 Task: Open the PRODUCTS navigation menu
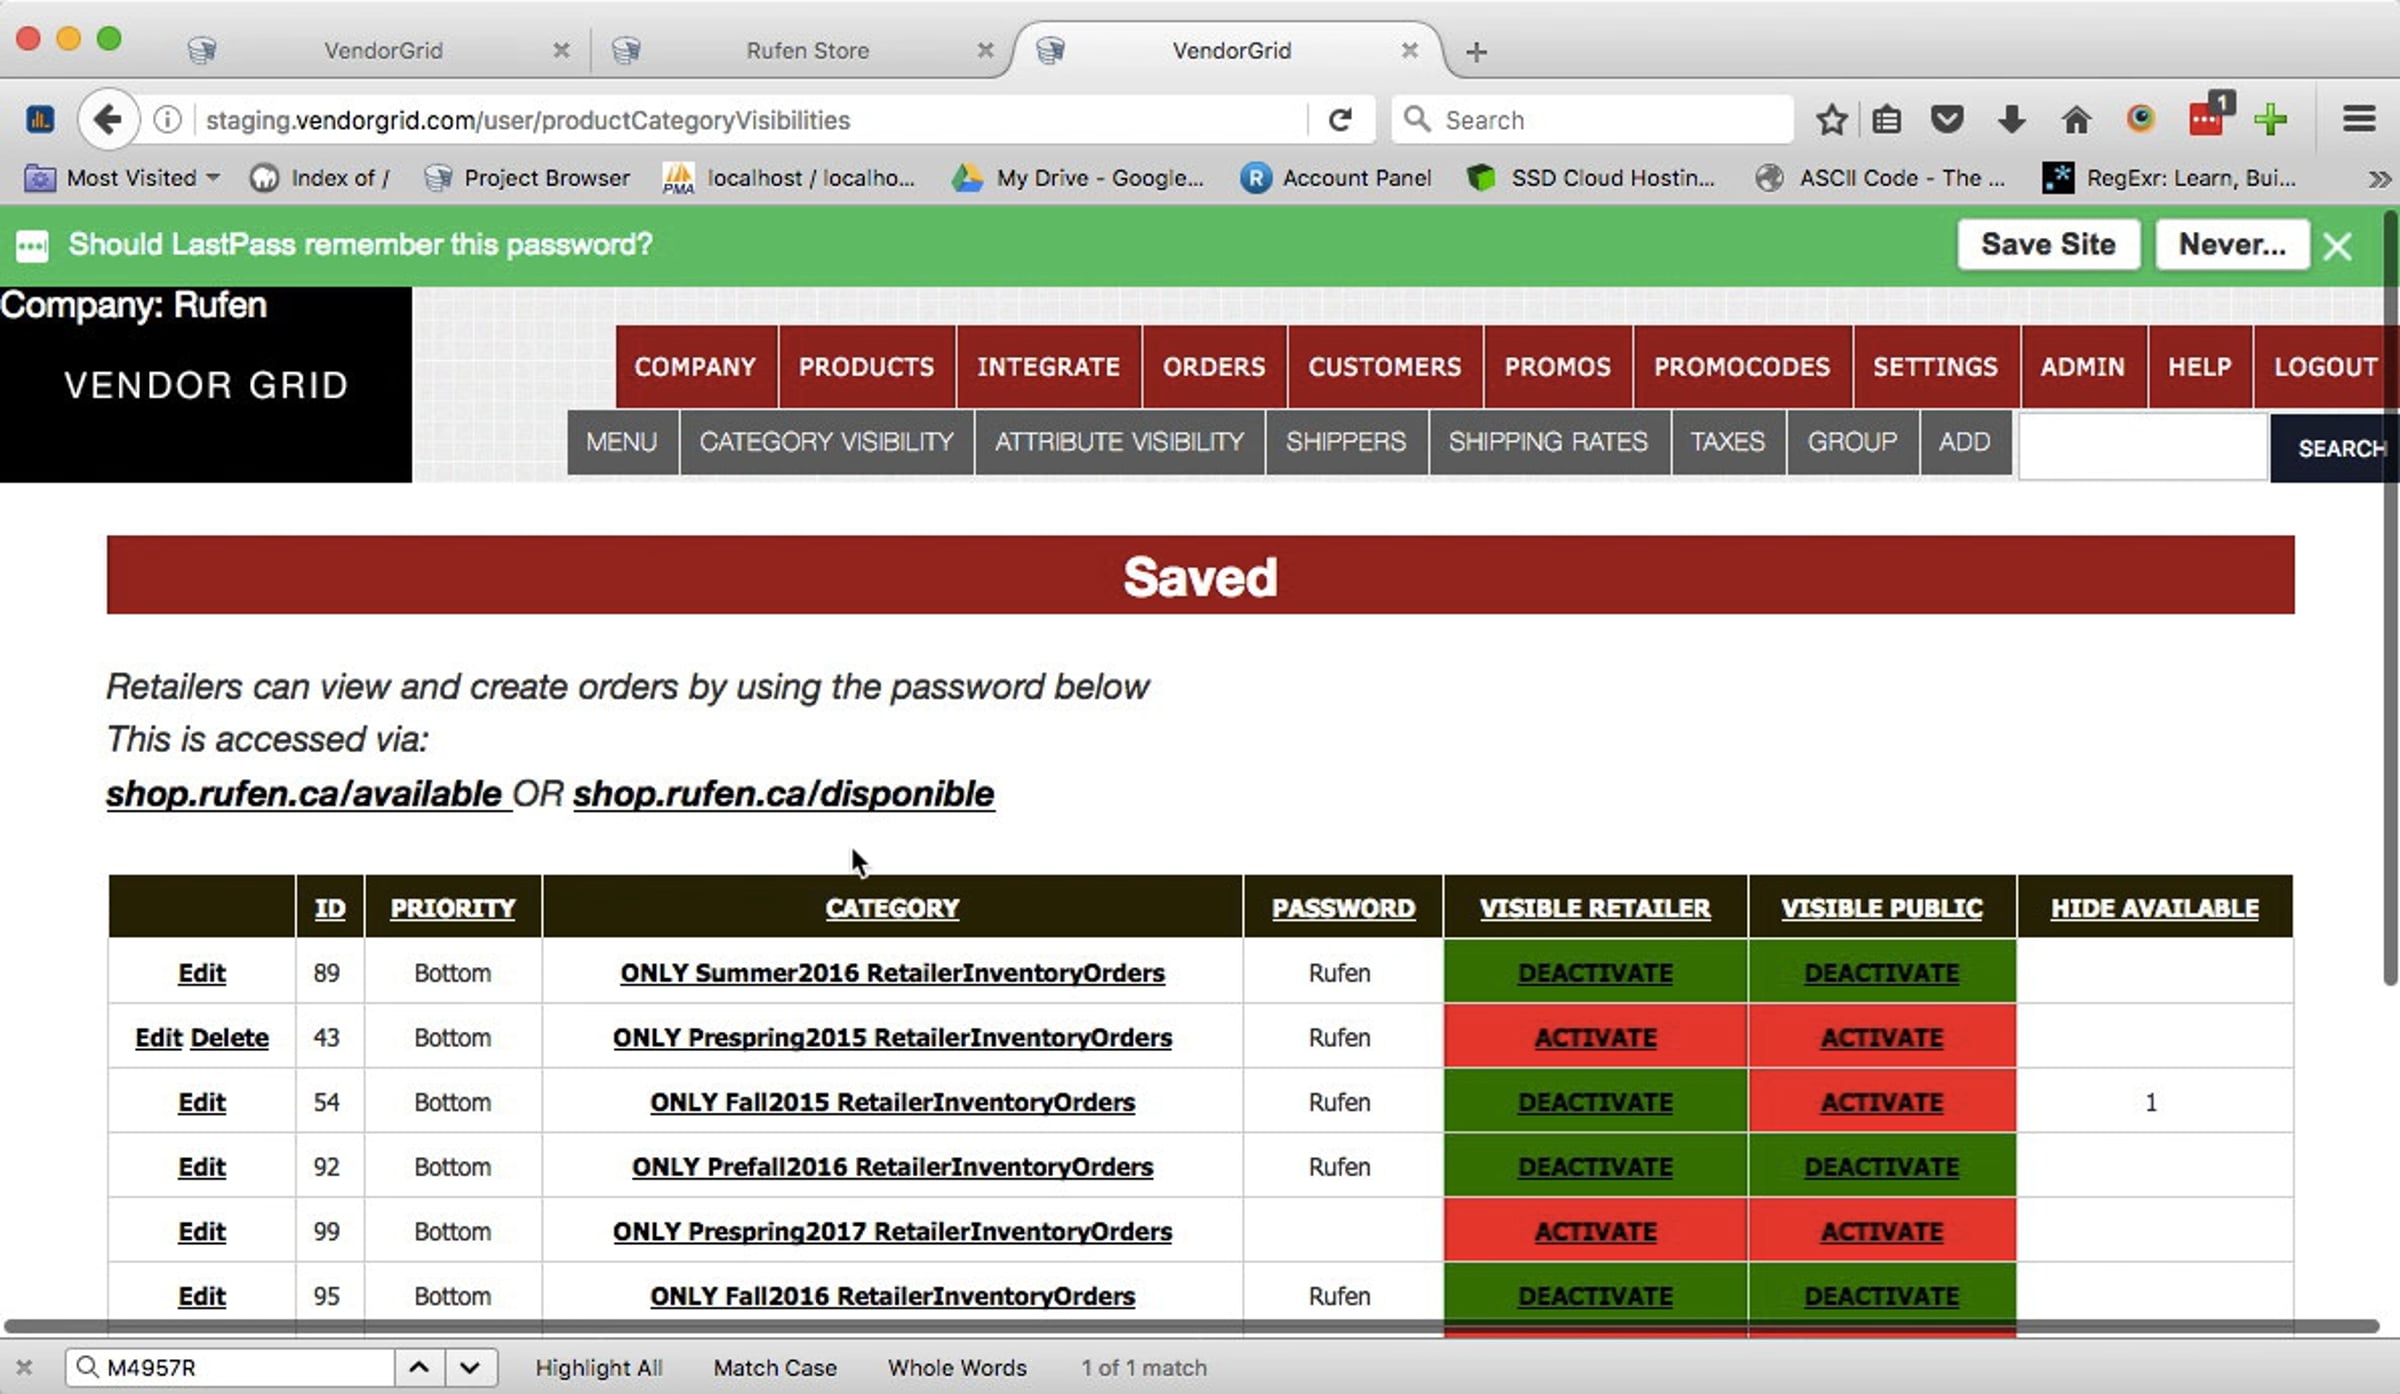tap(866, 367)
